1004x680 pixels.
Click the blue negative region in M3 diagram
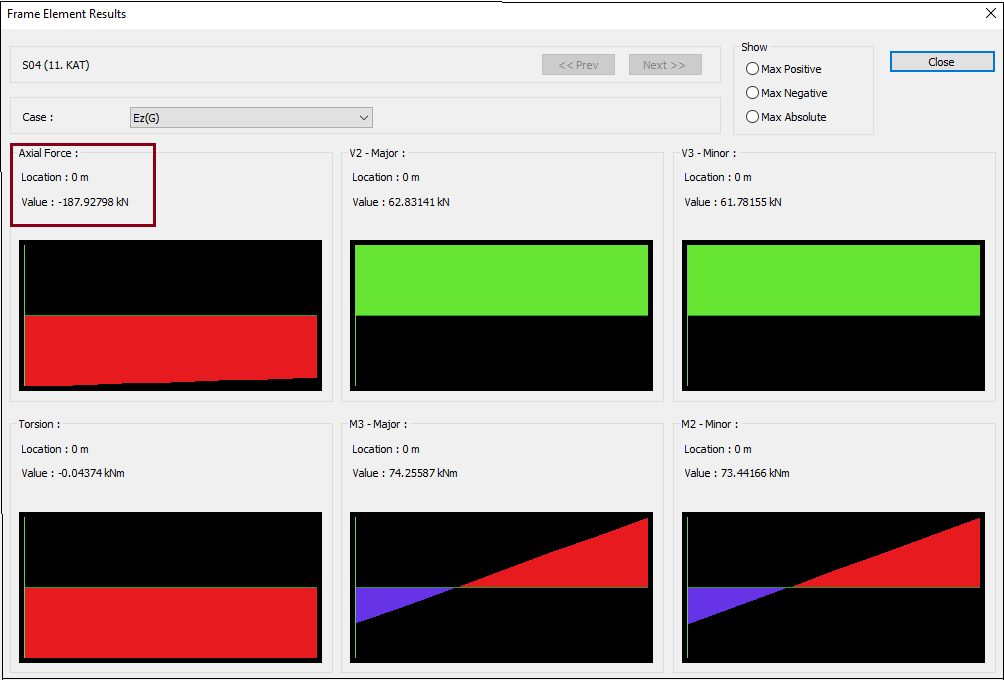click(385, 600)
